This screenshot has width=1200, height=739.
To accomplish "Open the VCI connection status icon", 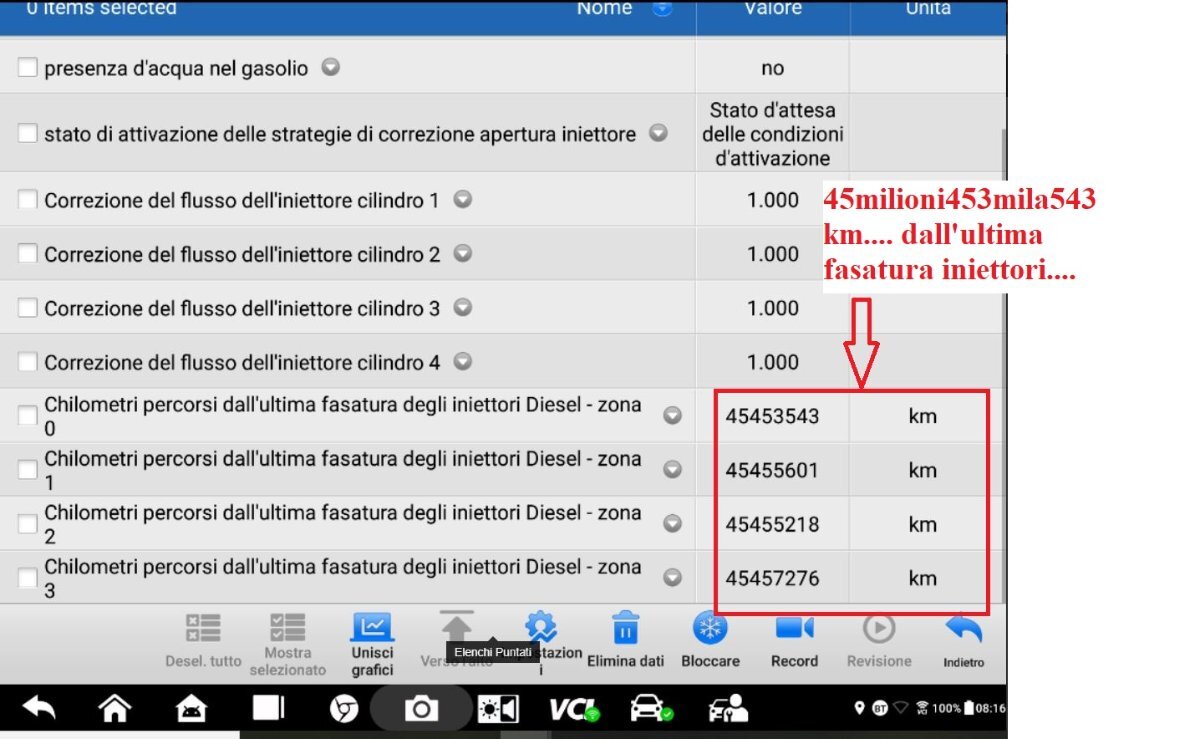I will coord(575,709).
